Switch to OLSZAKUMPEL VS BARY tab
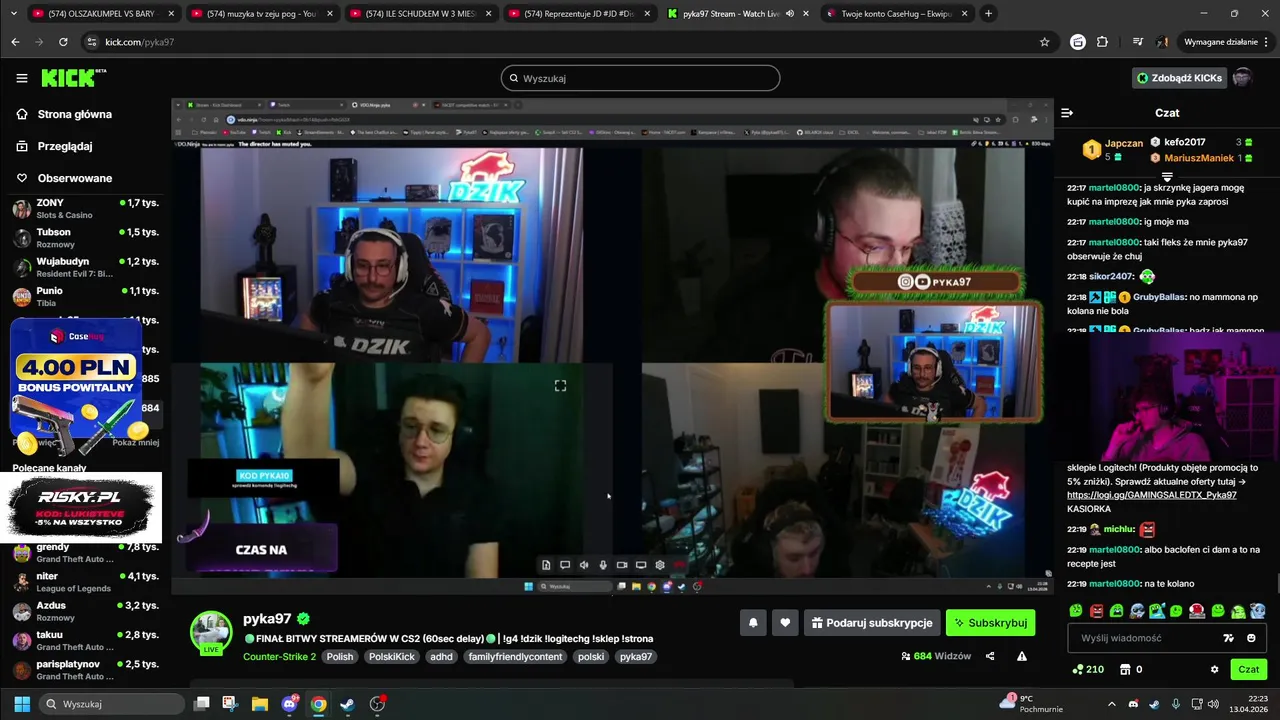 coord(104,14)
